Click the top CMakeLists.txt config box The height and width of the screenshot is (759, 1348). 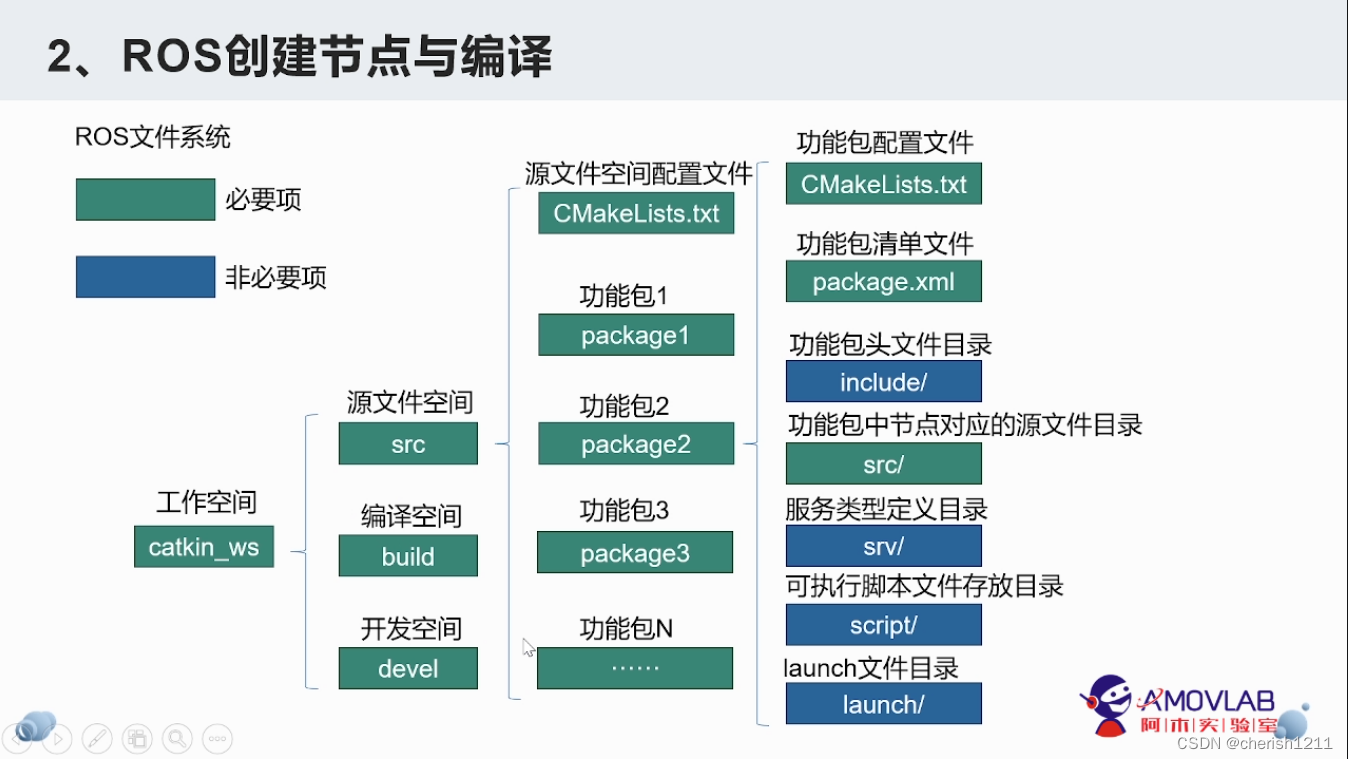(884, 184)
